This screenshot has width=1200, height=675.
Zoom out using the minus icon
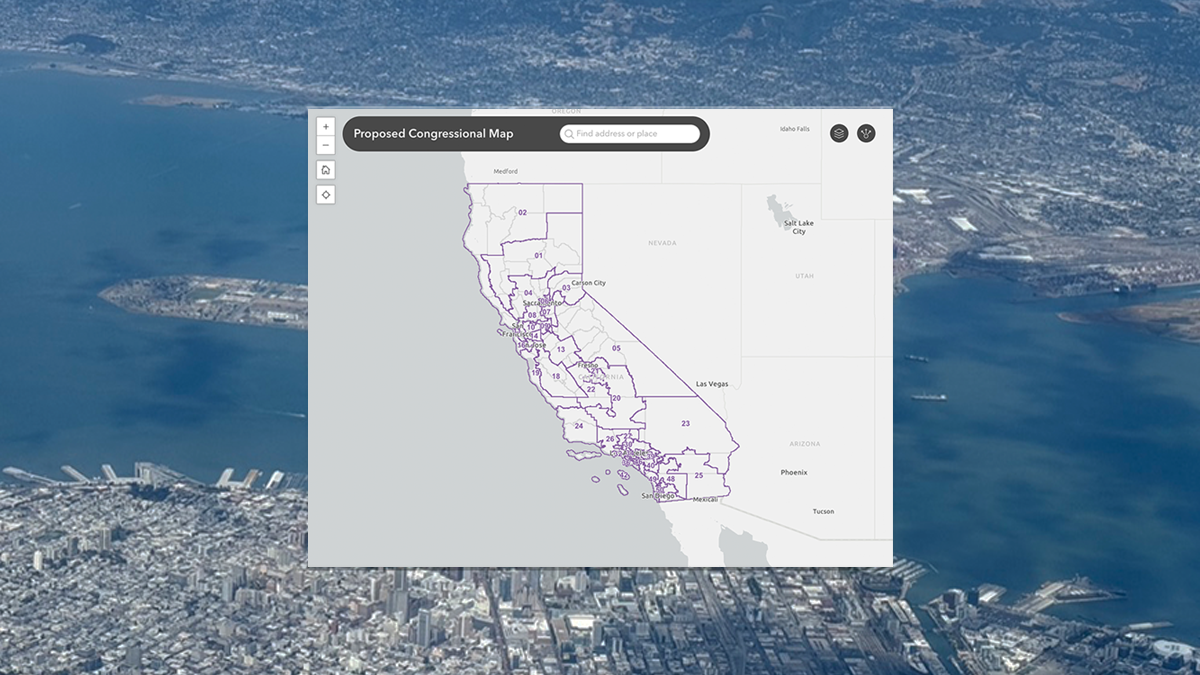pyautogui.click(x=326, y=145)
